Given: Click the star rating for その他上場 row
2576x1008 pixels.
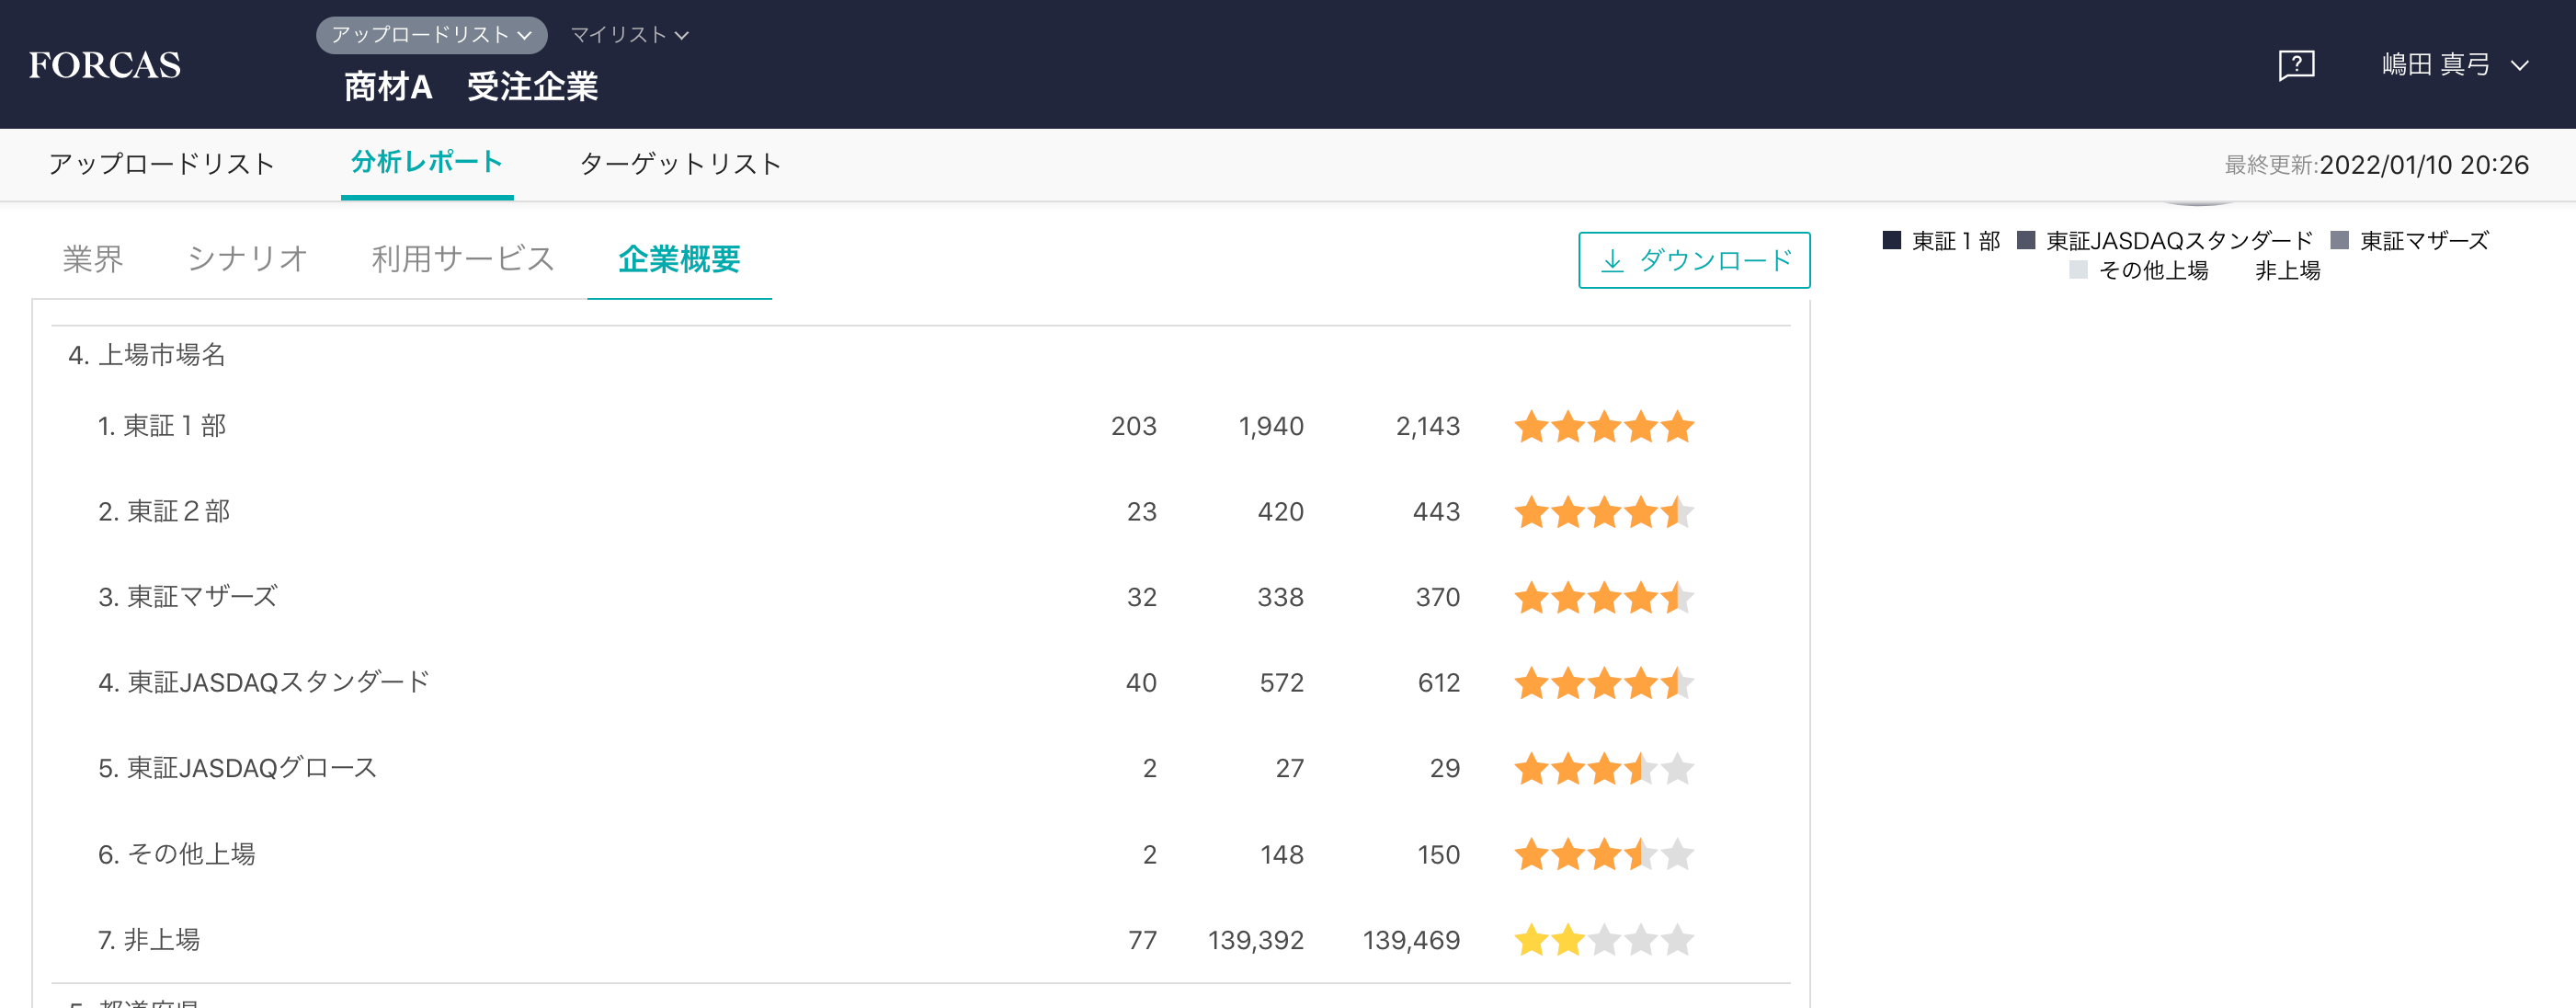Looking at the screenshot, I should tap(1603, 855).
